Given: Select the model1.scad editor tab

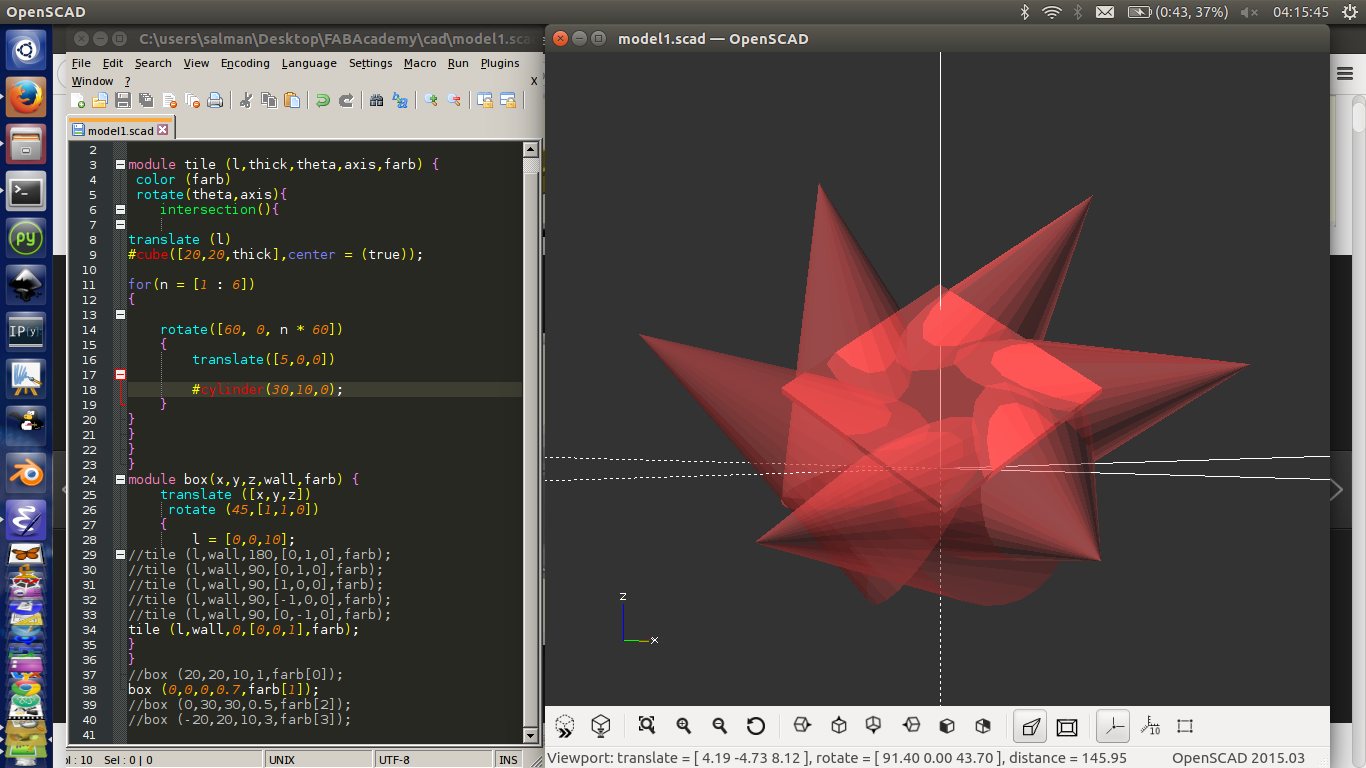Looking at the screenshot, I should [120, 128].
